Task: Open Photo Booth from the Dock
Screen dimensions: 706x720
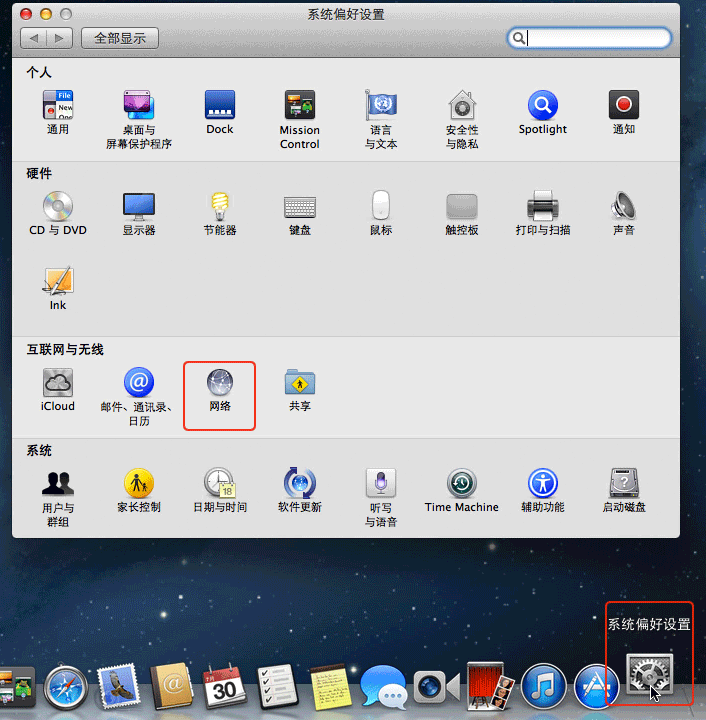Action: pos(490,686)
